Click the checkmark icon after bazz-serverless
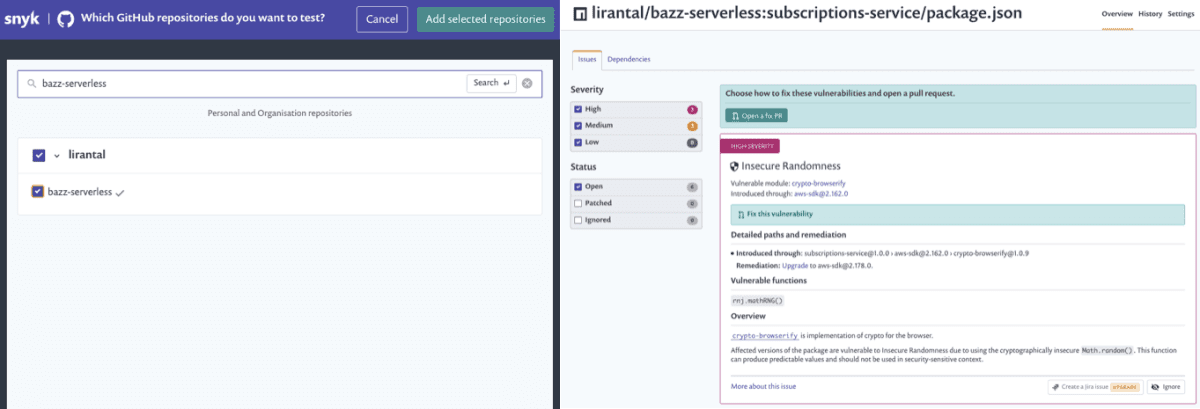 click(x=120, y=192)
